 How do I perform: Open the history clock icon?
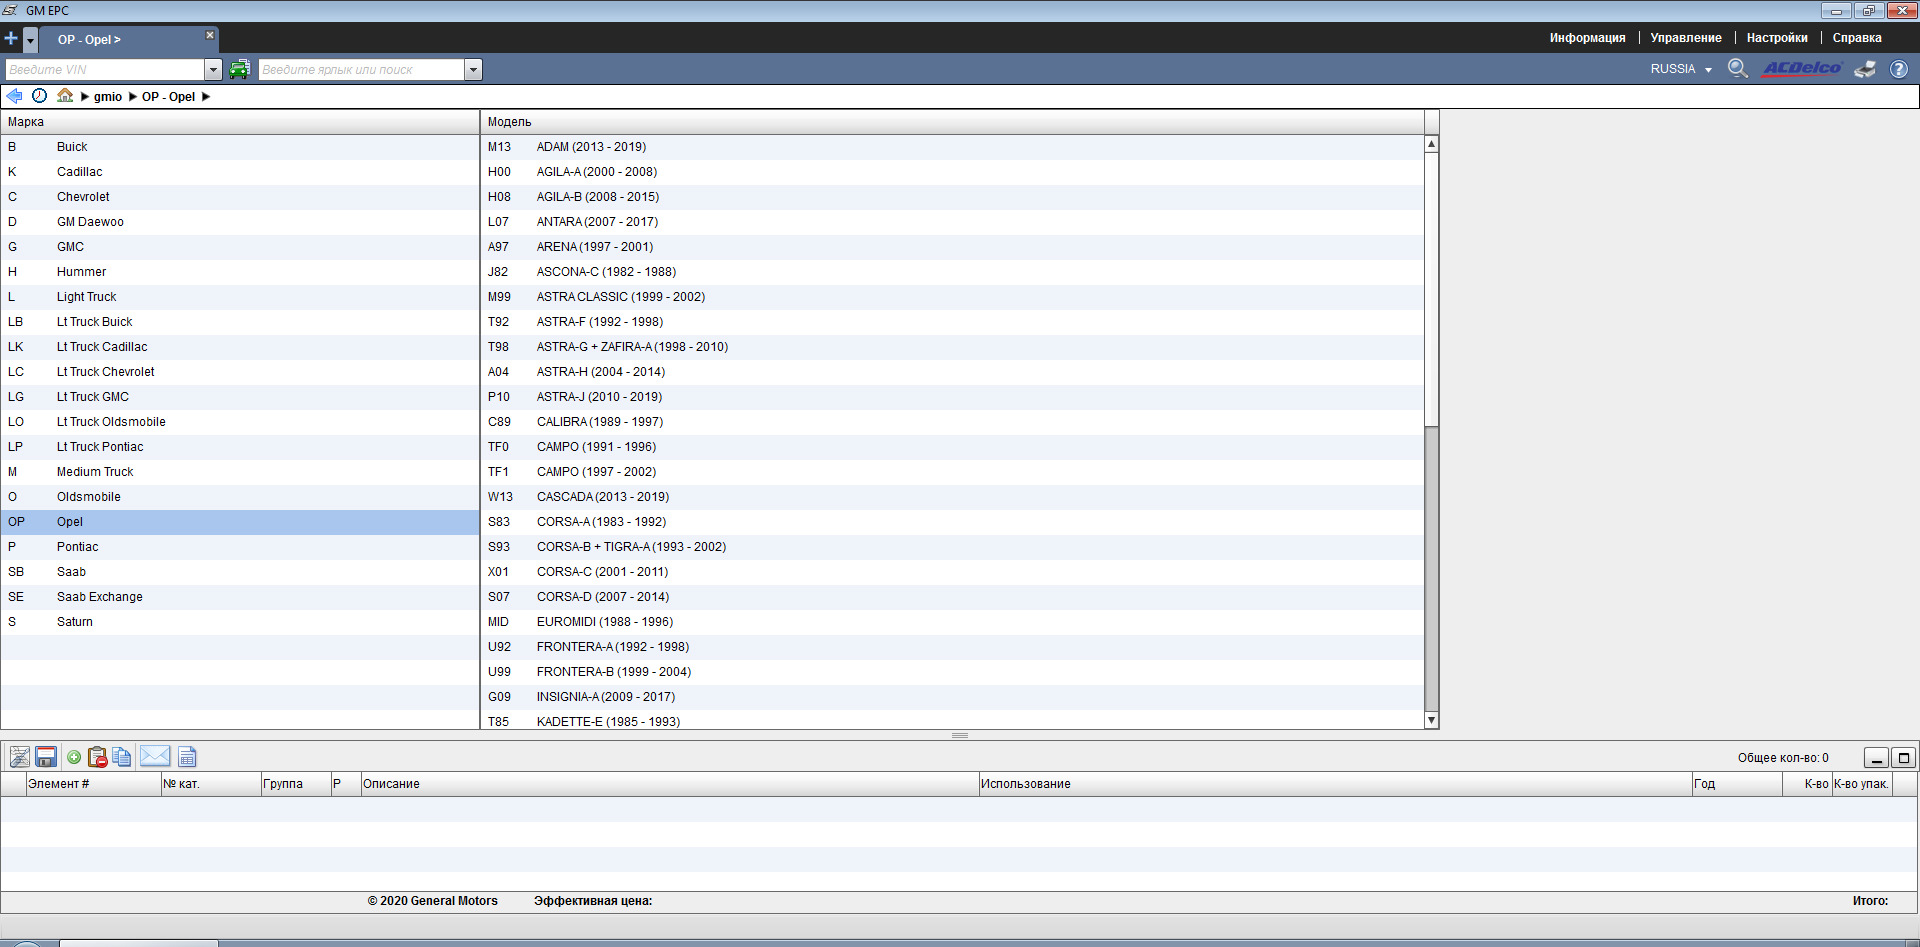coord(39,96)
